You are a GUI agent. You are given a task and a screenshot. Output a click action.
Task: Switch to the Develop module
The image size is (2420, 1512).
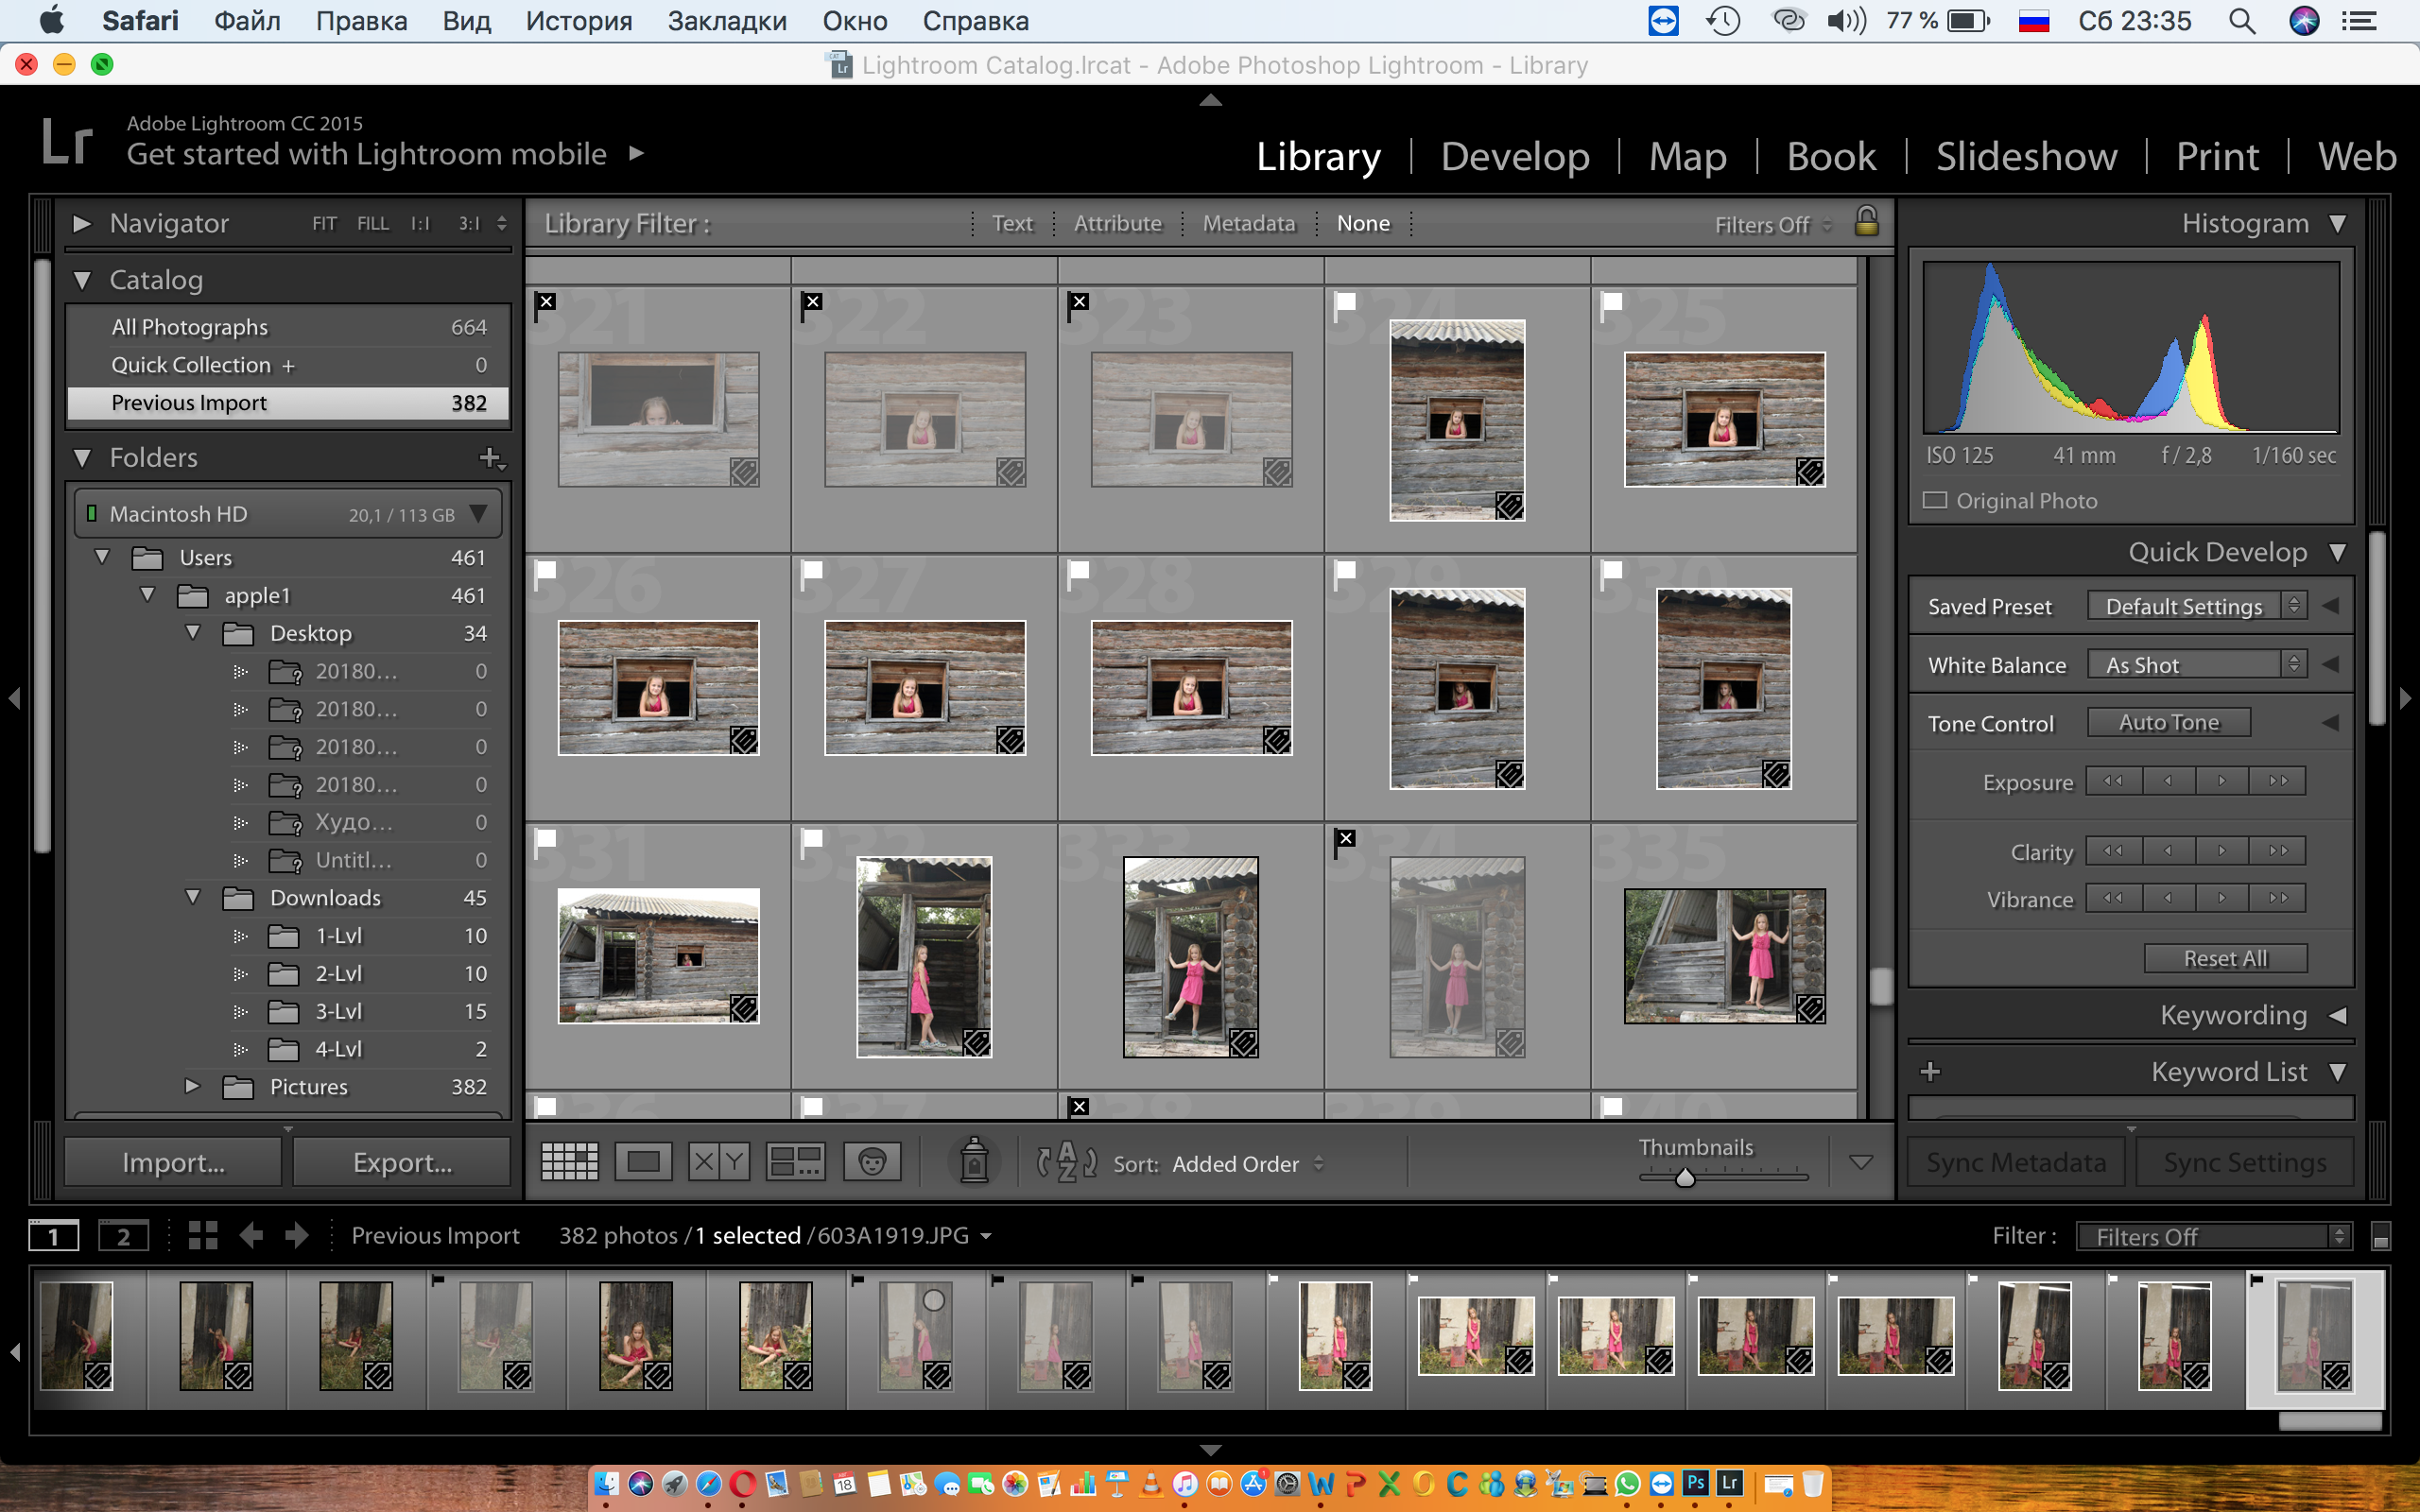[x=1515, y=156]
